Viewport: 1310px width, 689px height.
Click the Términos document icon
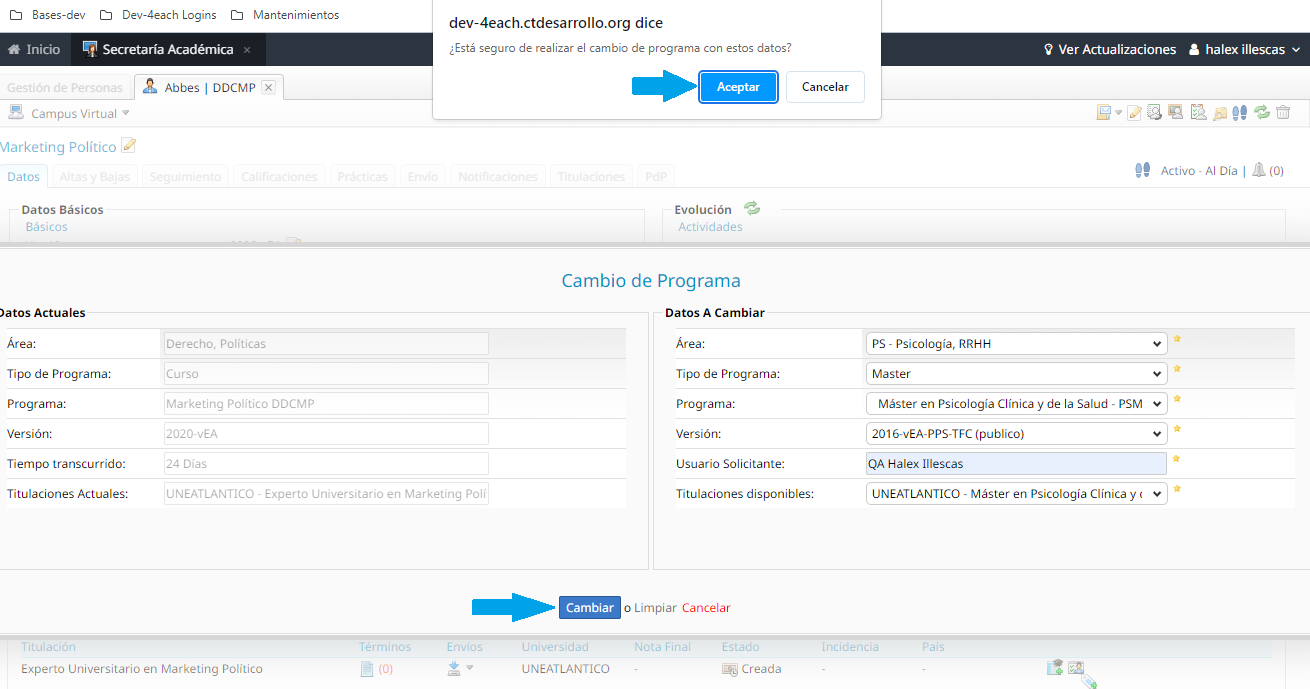click(x=367, y=669)
